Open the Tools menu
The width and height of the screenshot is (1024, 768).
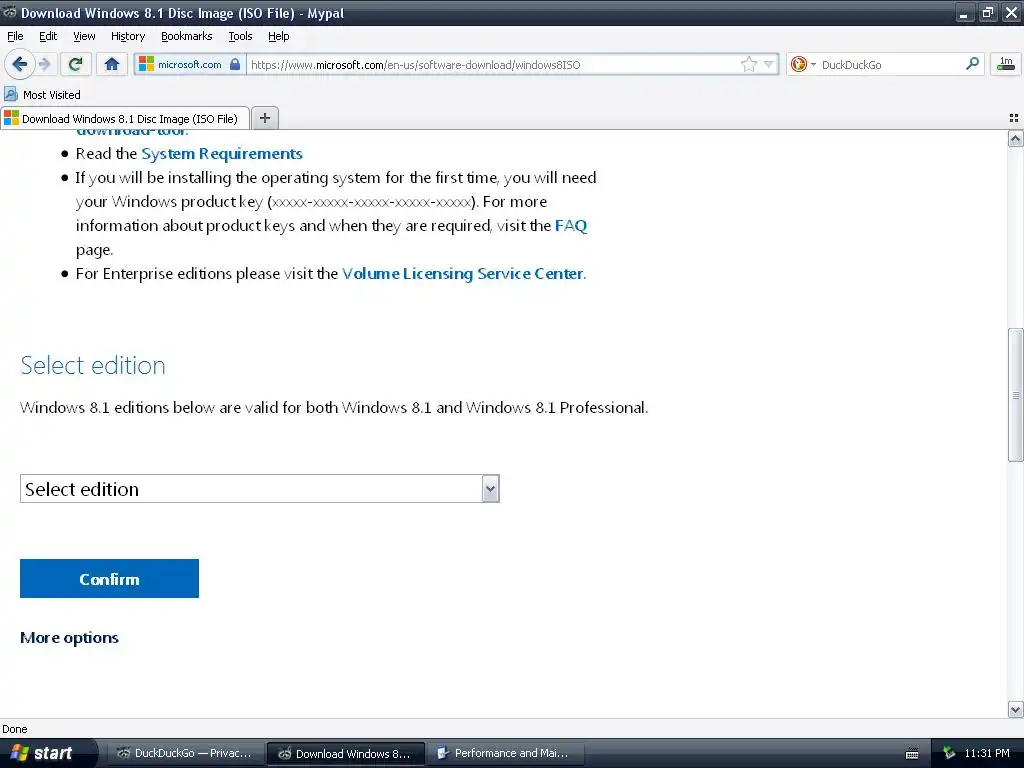240,37
